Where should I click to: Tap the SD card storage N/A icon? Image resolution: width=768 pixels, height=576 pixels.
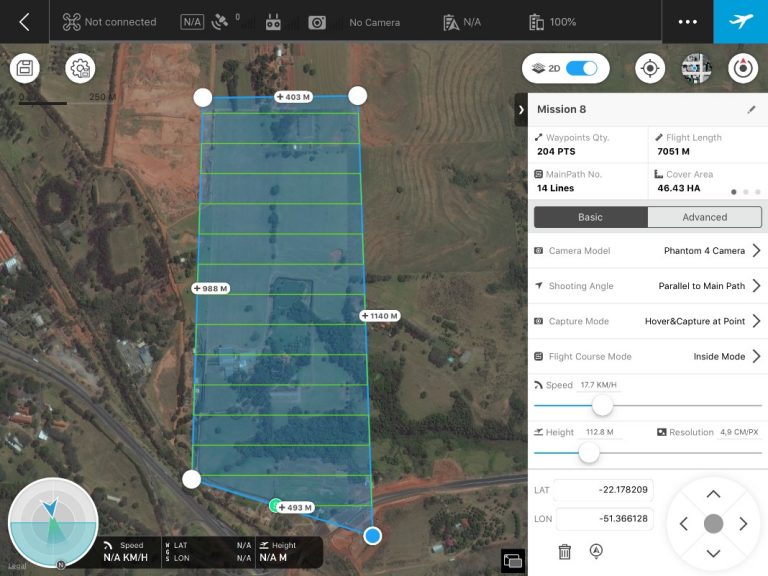coord(451,23)
